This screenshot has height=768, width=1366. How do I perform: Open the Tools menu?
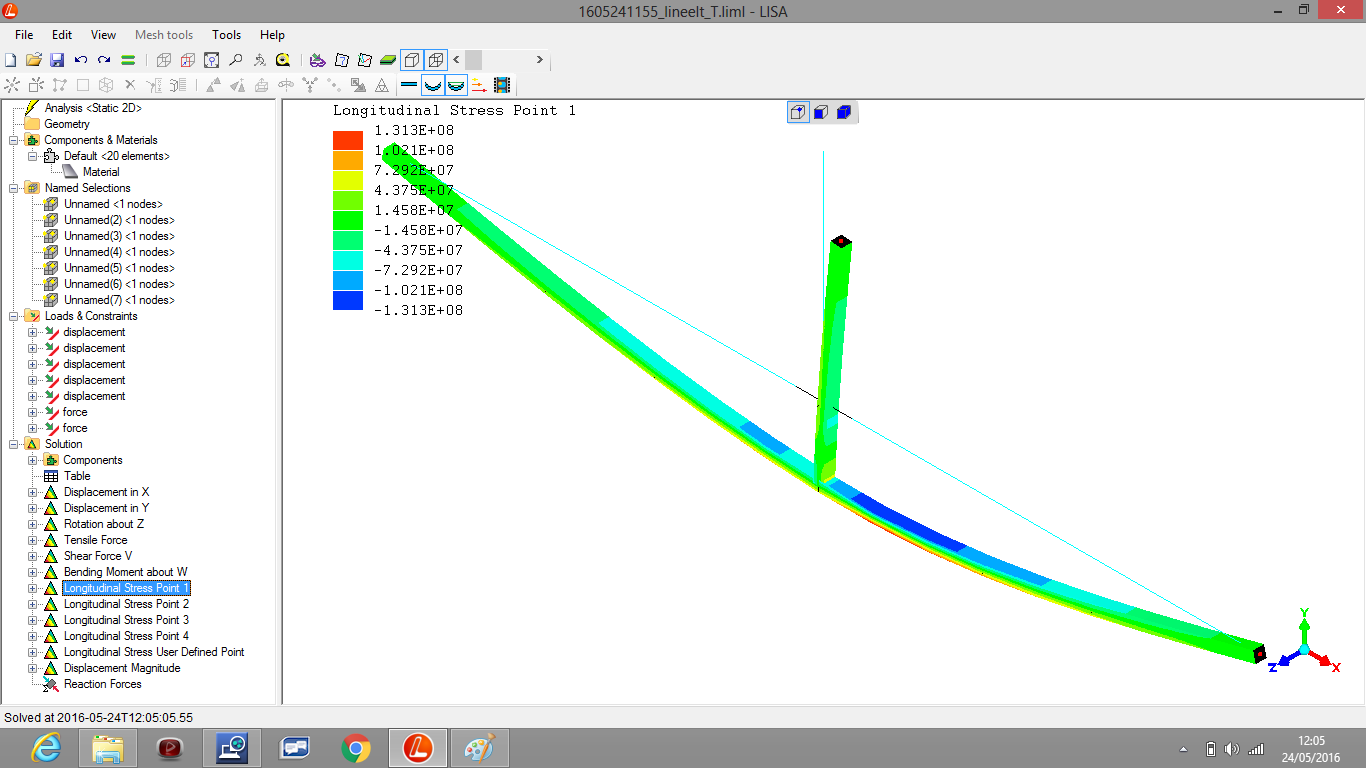(226, 35)
